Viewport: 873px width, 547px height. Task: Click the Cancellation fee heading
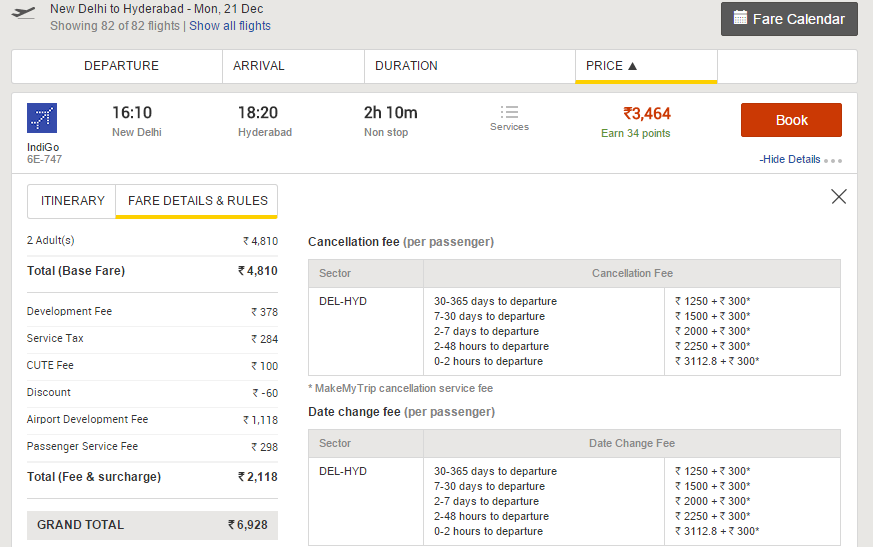click(x=401, y=242)
